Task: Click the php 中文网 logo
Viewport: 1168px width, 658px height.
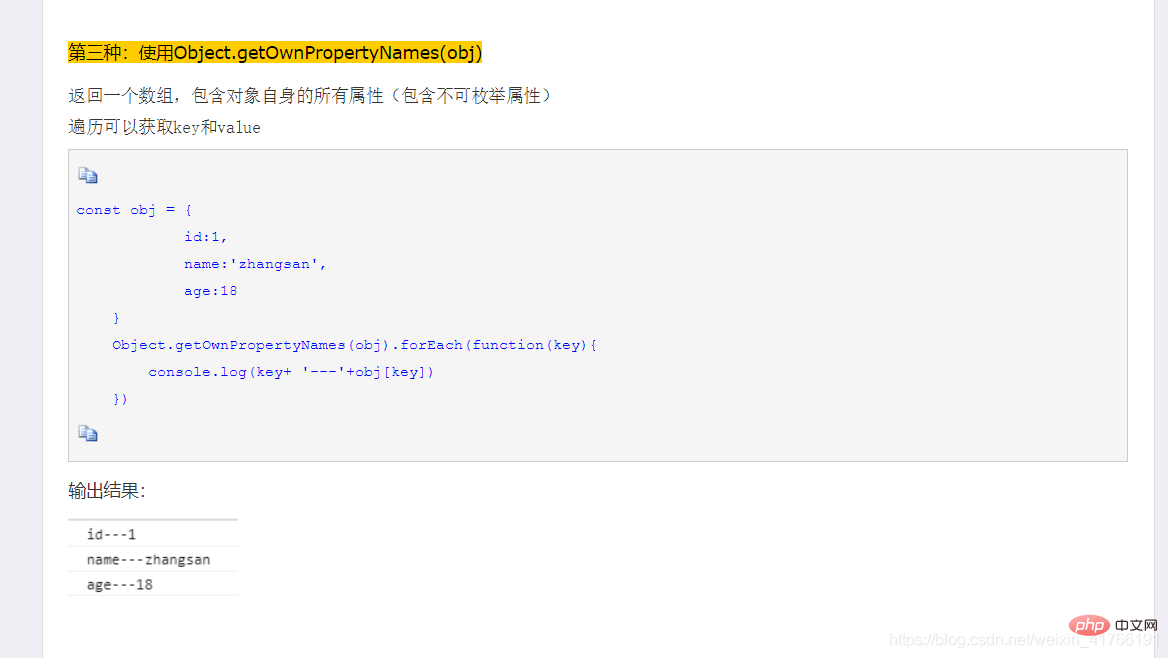Action: click(x=1113, y=625)
